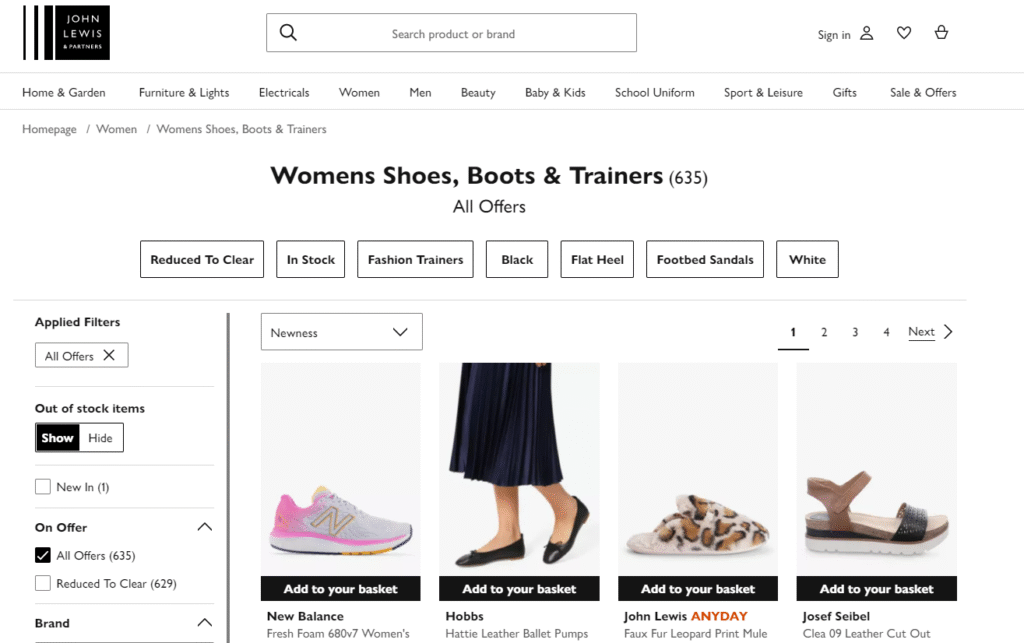Go to results page 1
This screenshot has height=643, width=1024.
(x=793, y=332)
